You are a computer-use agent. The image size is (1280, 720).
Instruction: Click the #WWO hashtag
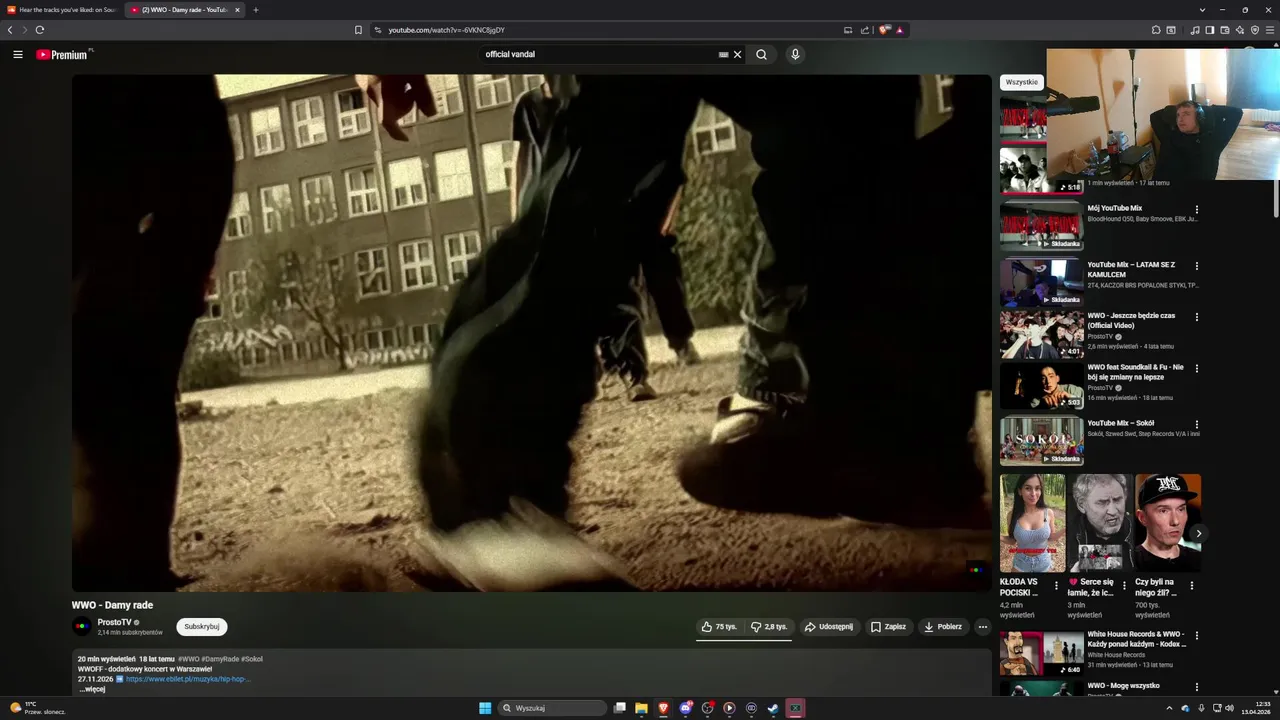click(x=188, y=659)
